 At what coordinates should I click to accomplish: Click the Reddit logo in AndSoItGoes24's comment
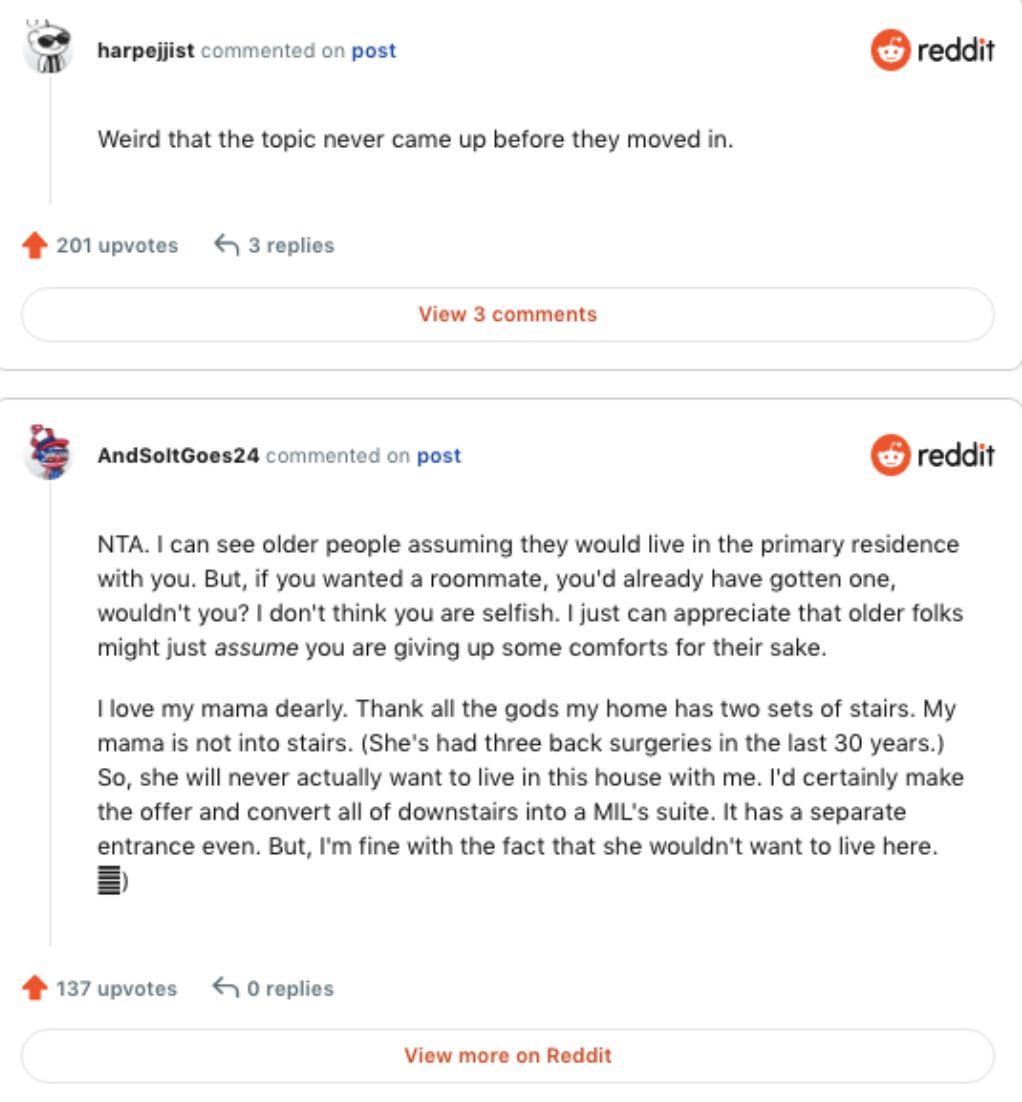point(932,456)
